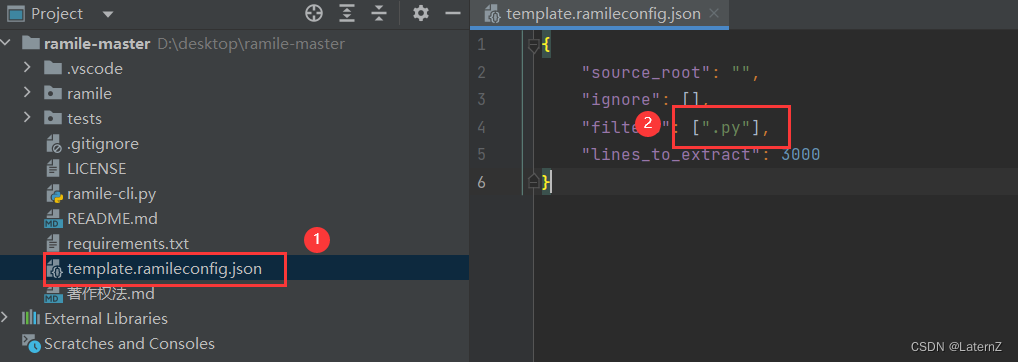The width and height of the screenshot is (1018, 362).
Task: Click the ramile folder icon
Action: [x=53, y=93]
